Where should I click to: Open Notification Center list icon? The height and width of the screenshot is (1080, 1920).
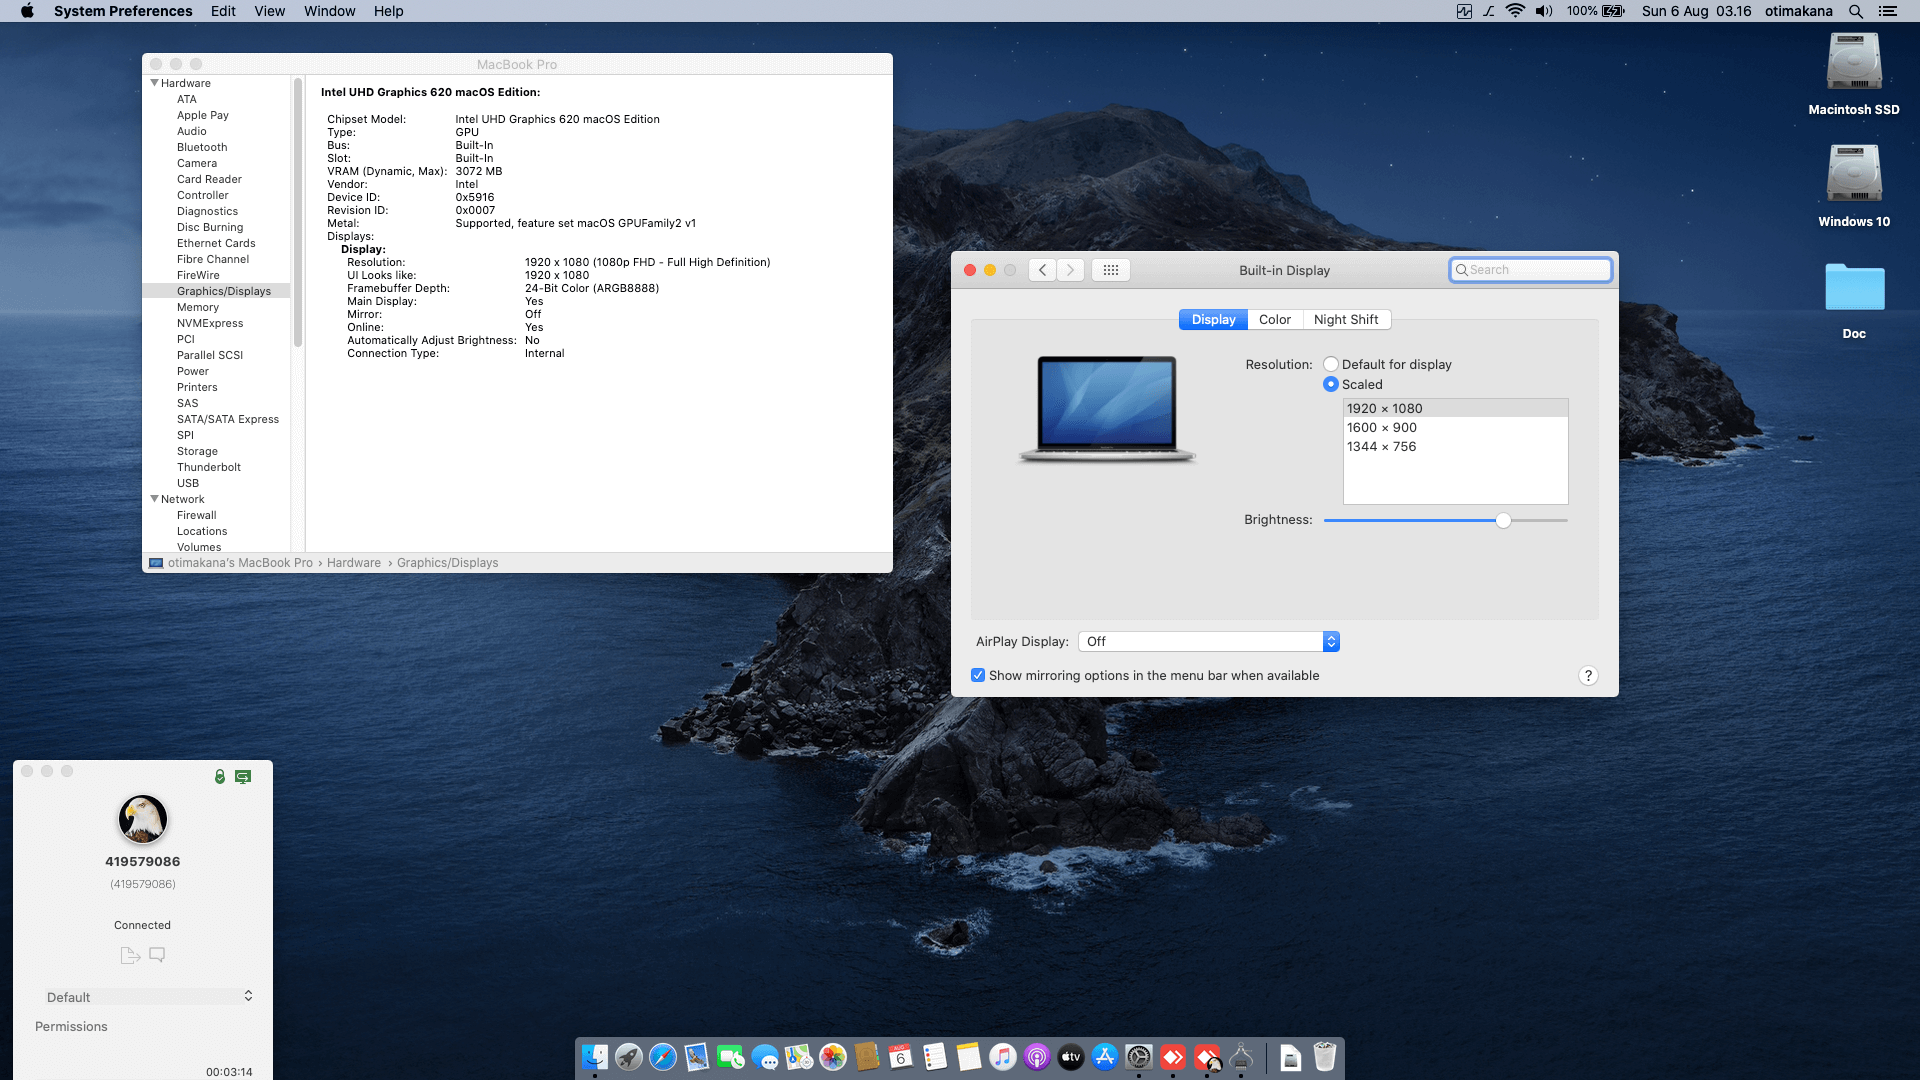[1888, 11]
